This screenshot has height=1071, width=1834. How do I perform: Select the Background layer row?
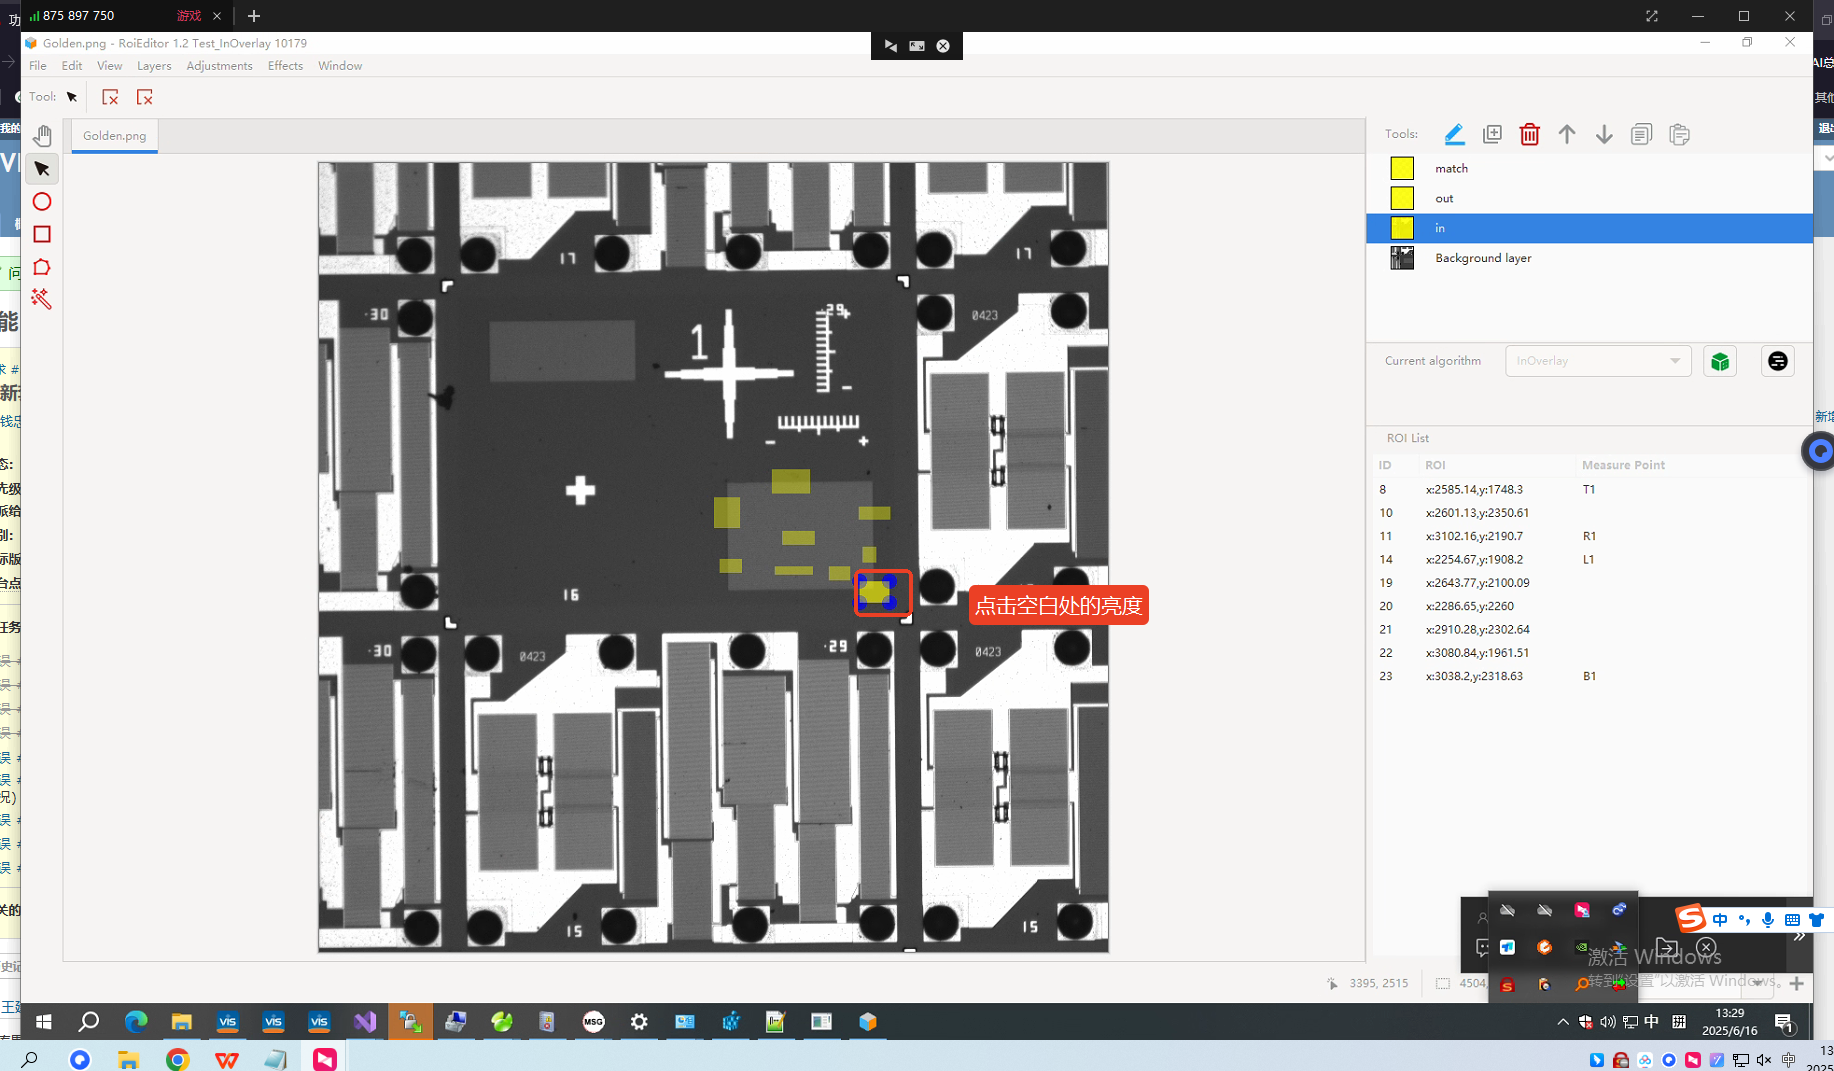pos(1589,258)
